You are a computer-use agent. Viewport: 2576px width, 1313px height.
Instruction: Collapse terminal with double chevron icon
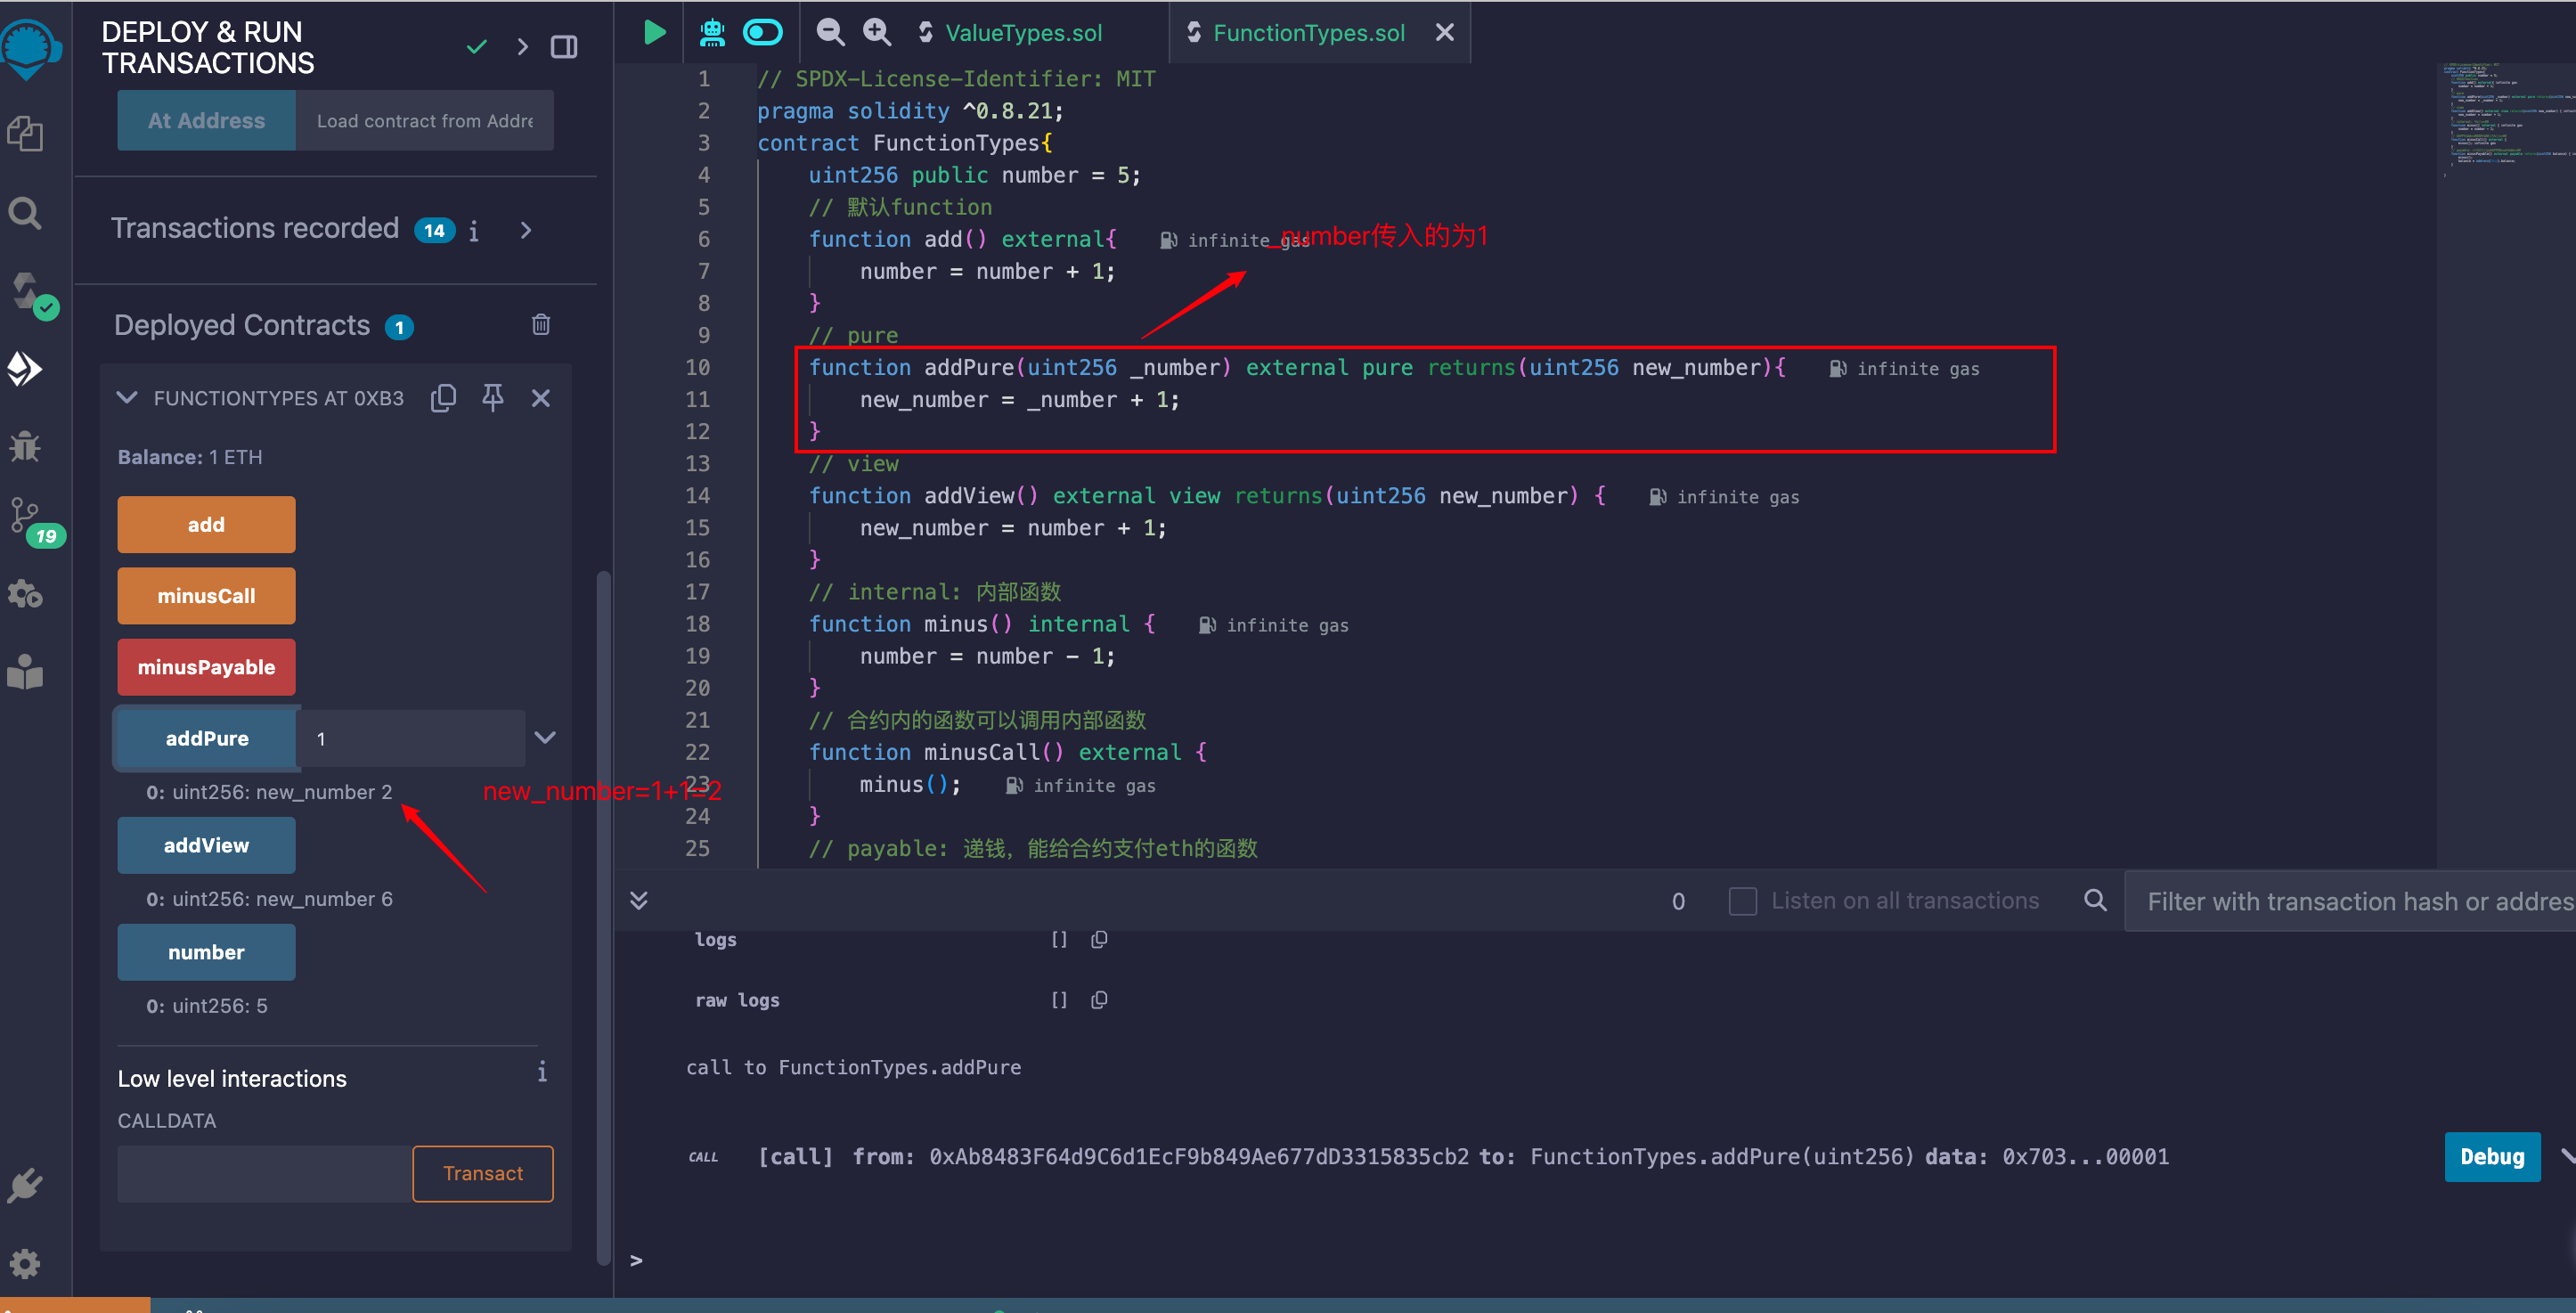(639, 900)
